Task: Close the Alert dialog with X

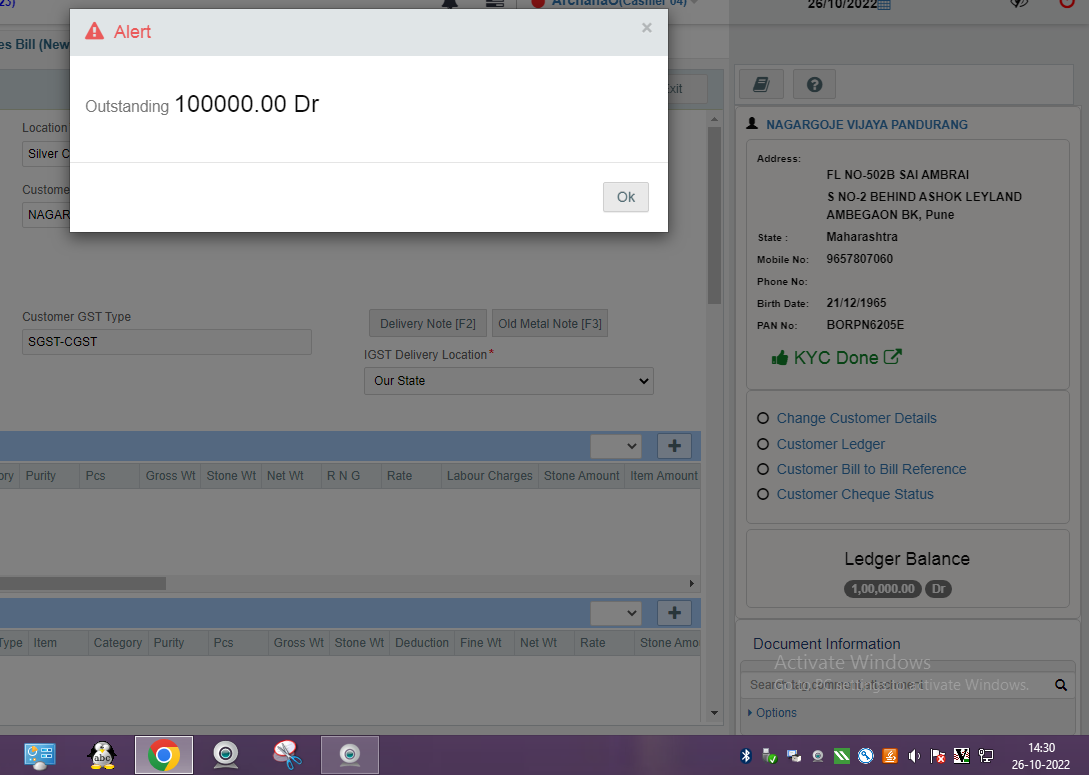Action: pyautogui.click(x=647, y=28)
